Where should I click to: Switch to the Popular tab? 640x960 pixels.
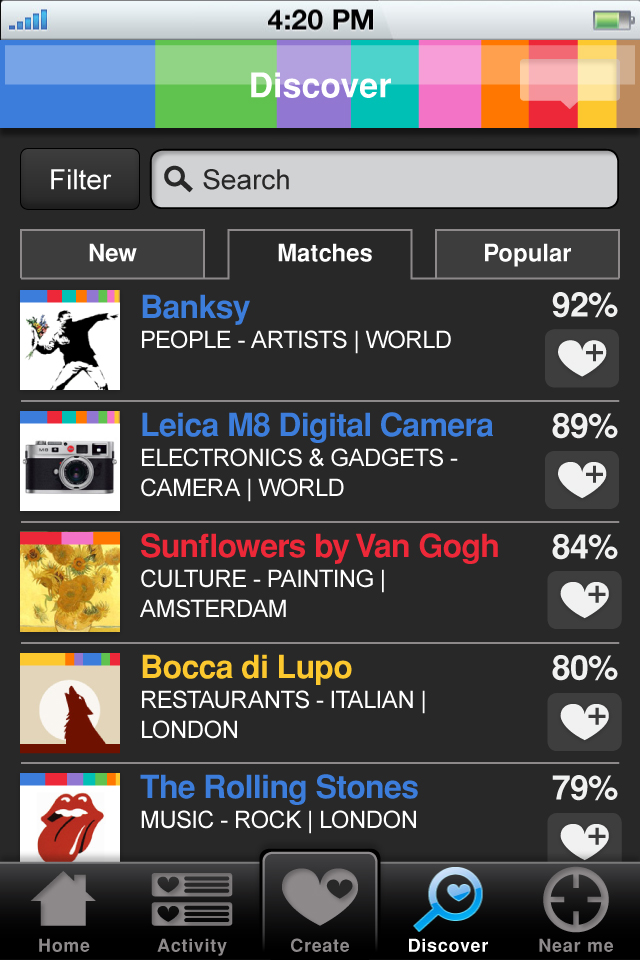coord(527,254)
